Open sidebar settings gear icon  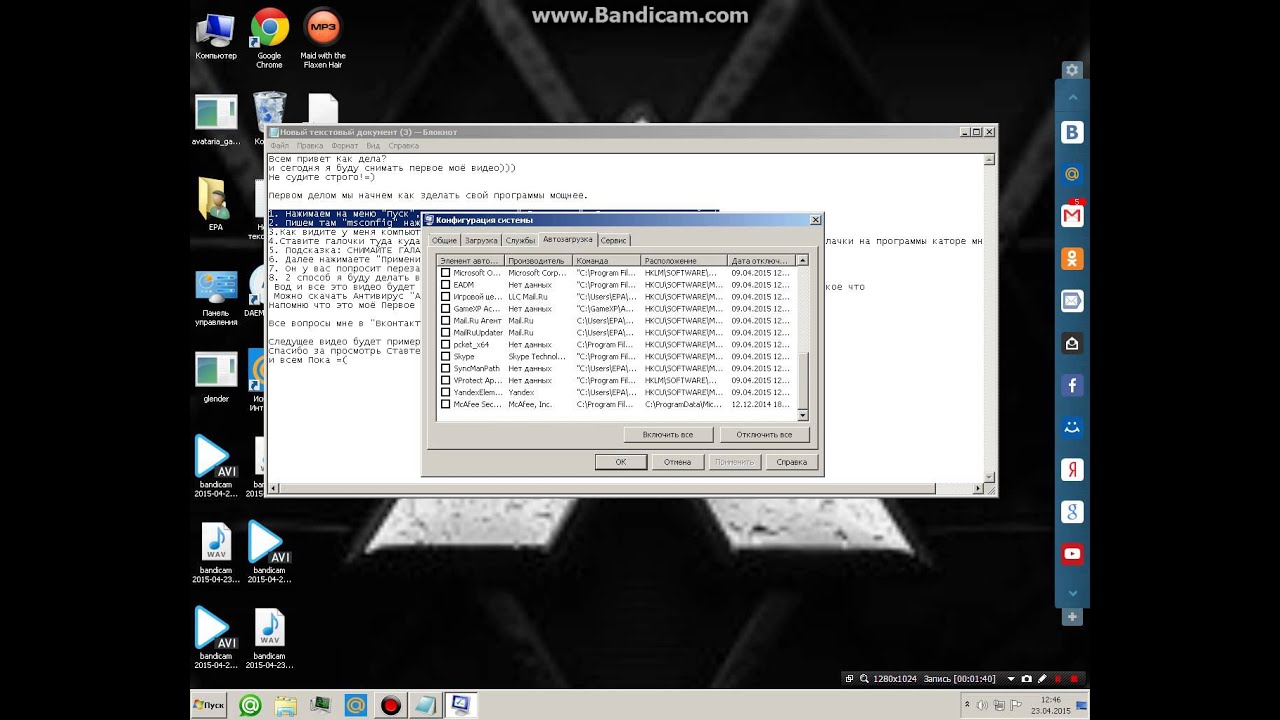pos(1072,70)
